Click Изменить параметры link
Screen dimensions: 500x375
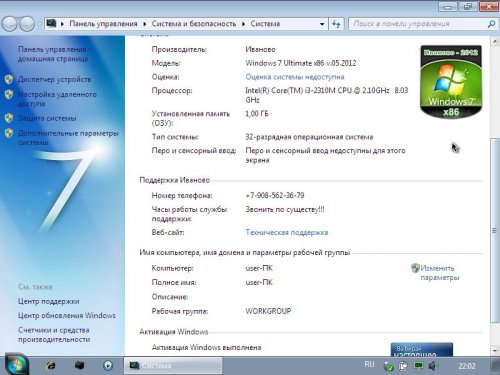(x=440, y=273)
